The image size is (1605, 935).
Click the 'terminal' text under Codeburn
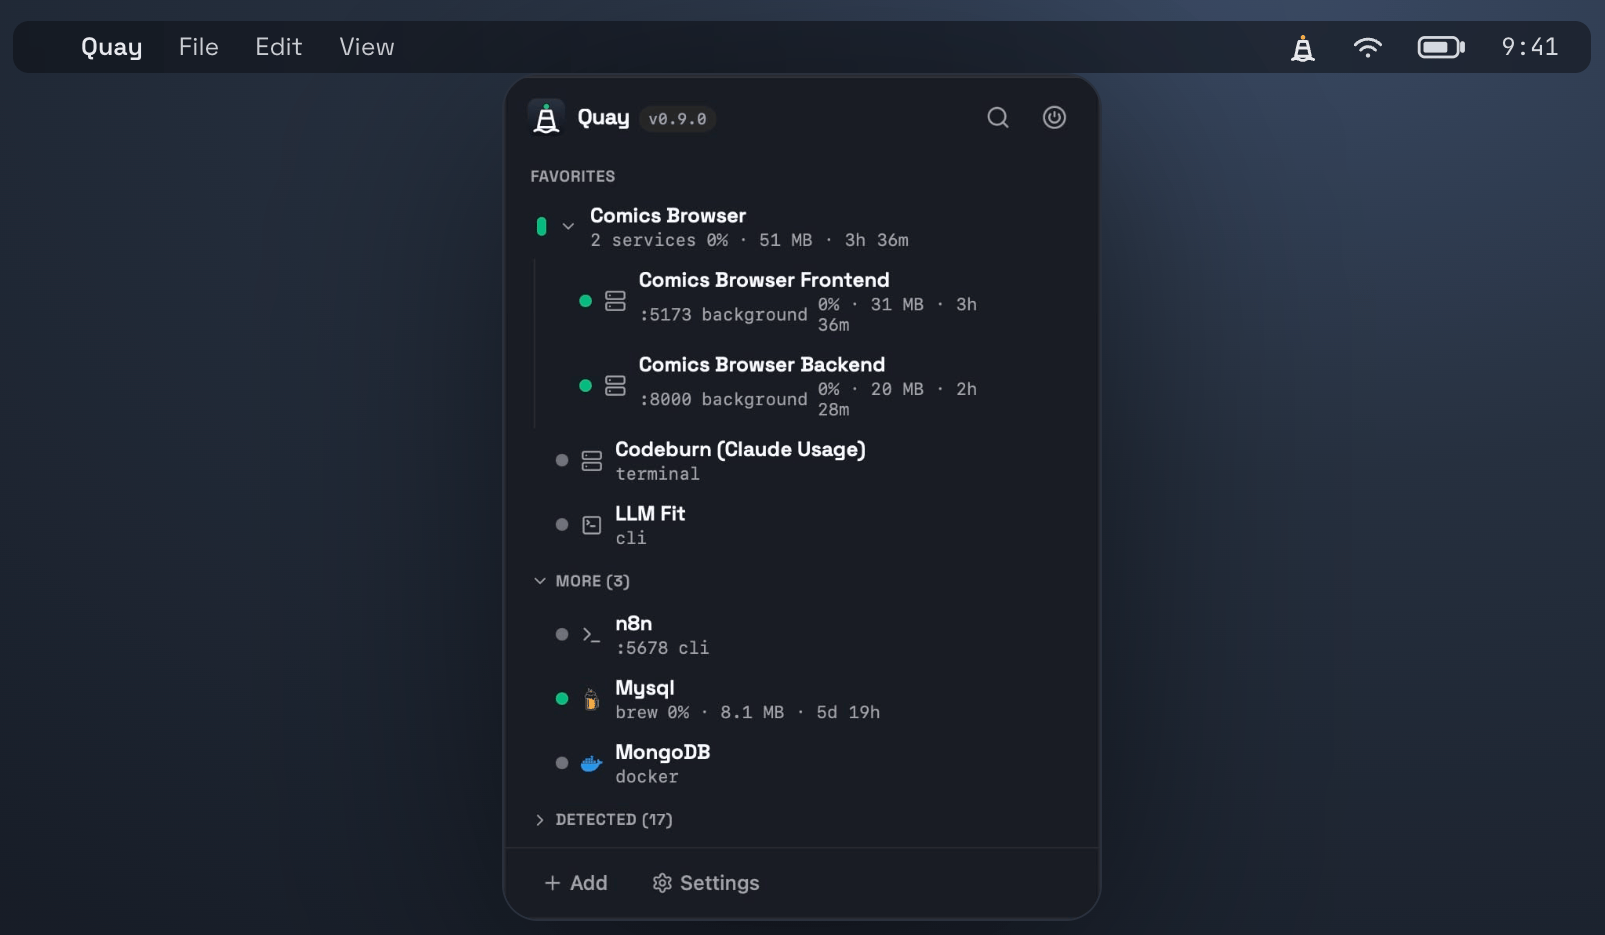click(x=657, y=474)
